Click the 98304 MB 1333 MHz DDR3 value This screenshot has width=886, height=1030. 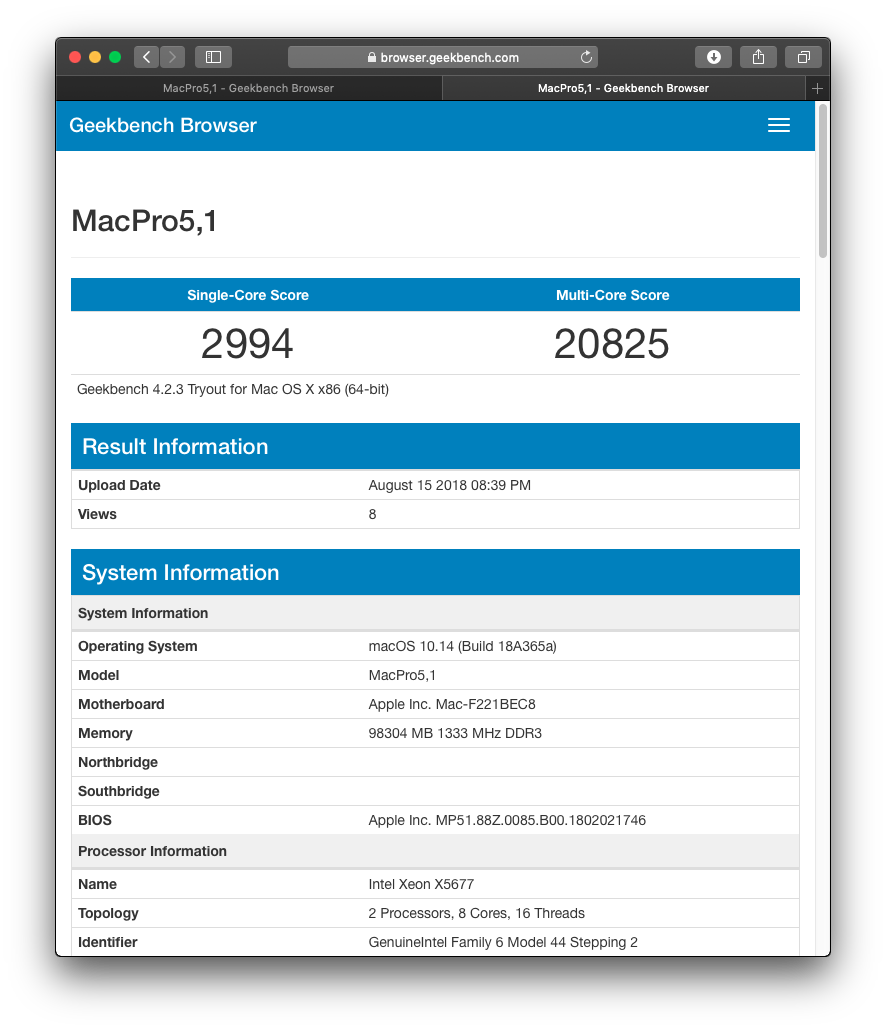[x=455, y=733]
